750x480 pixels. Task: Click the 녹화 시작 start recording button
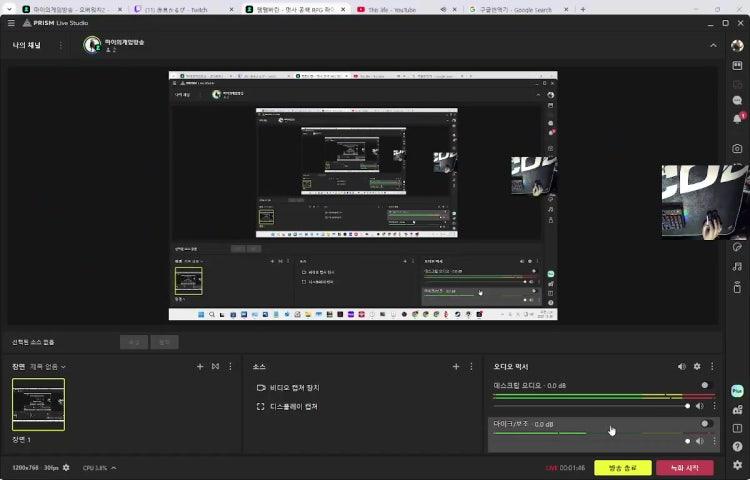pyautogui.click(x=684, y=467)
